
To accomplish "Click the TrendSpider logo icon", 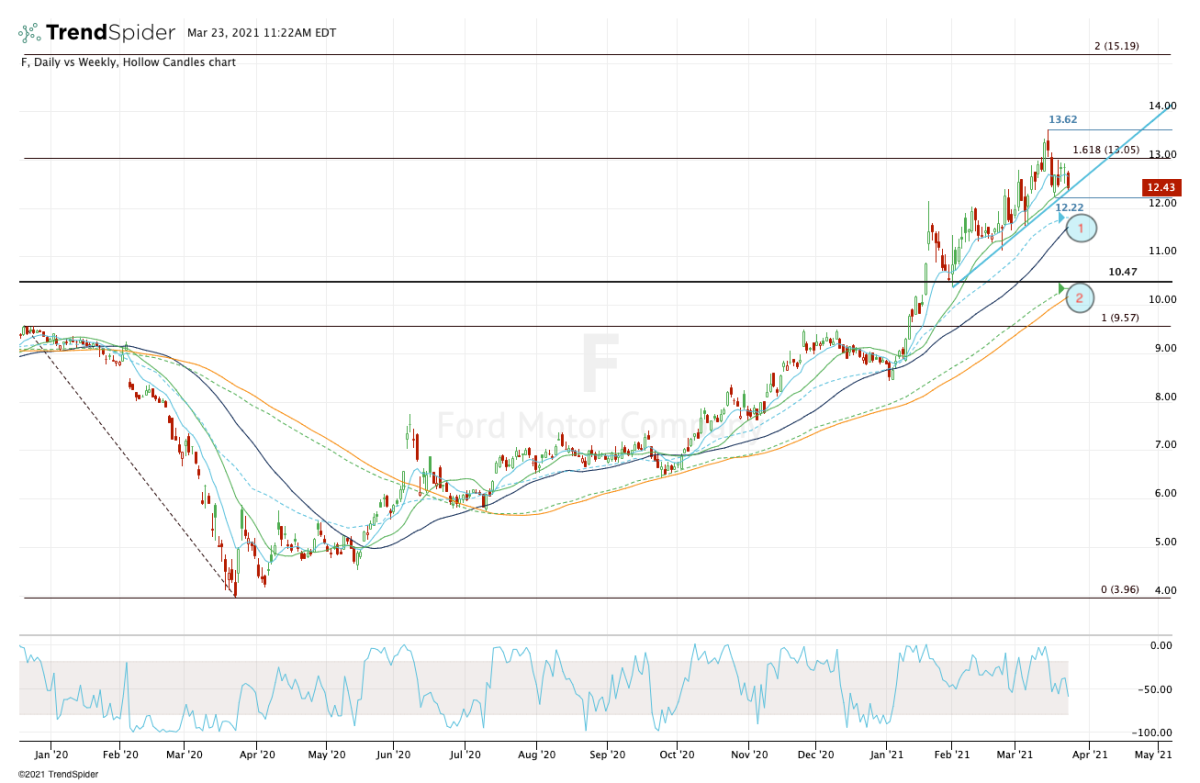I will 29,33.
